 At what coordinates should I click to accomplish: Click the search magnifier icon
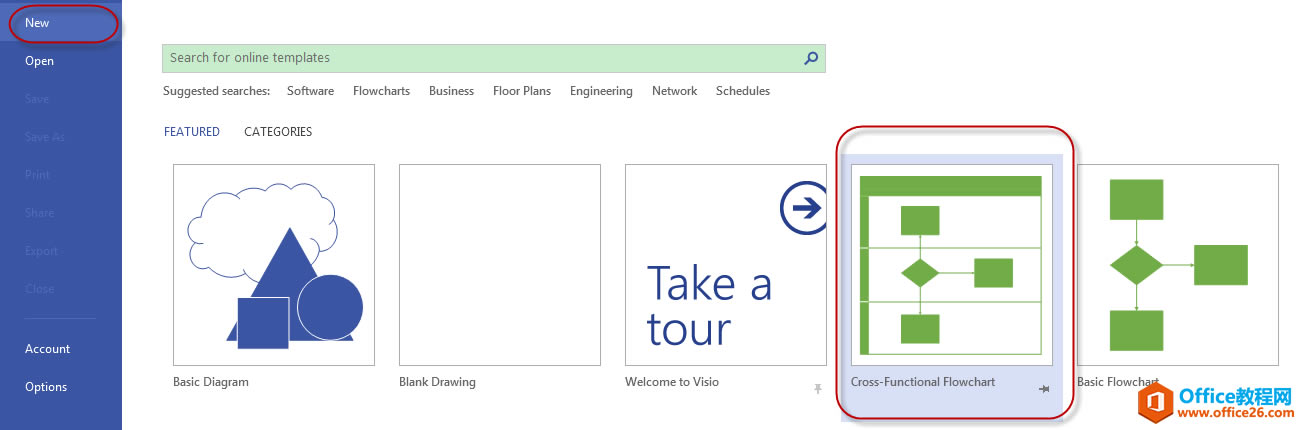[x=811, y=58]
